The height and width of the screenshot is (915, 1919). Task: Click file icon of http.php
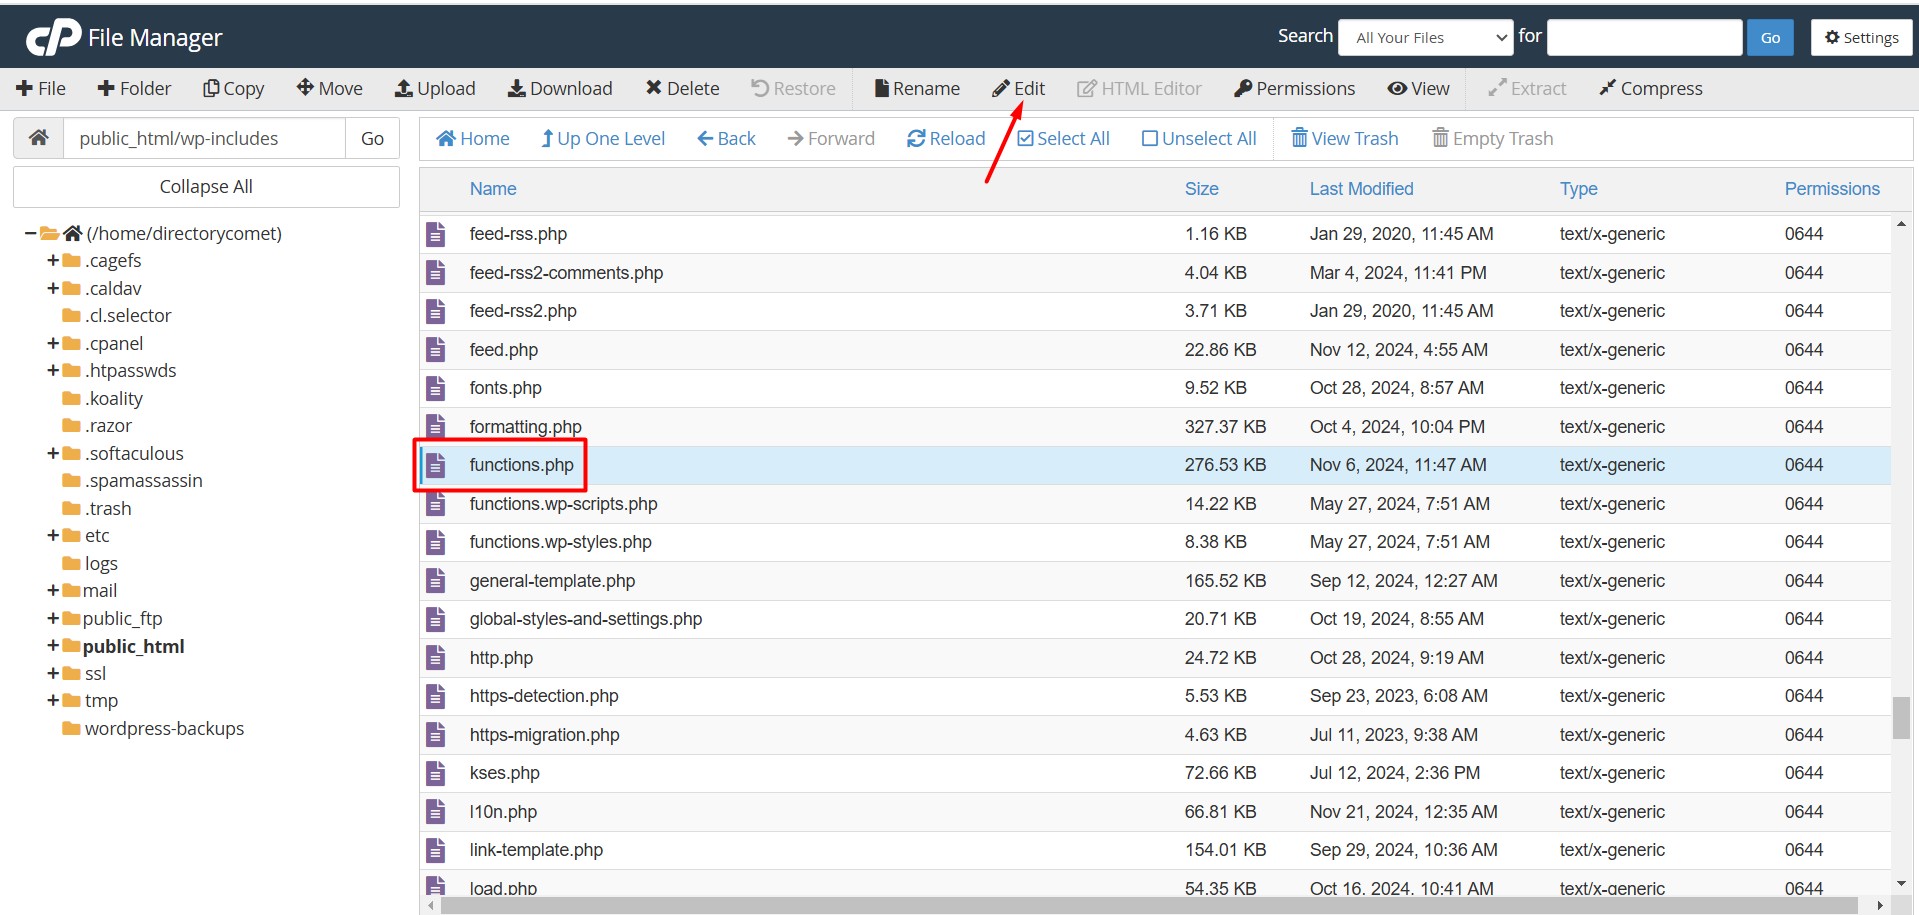tap(435, 658)
